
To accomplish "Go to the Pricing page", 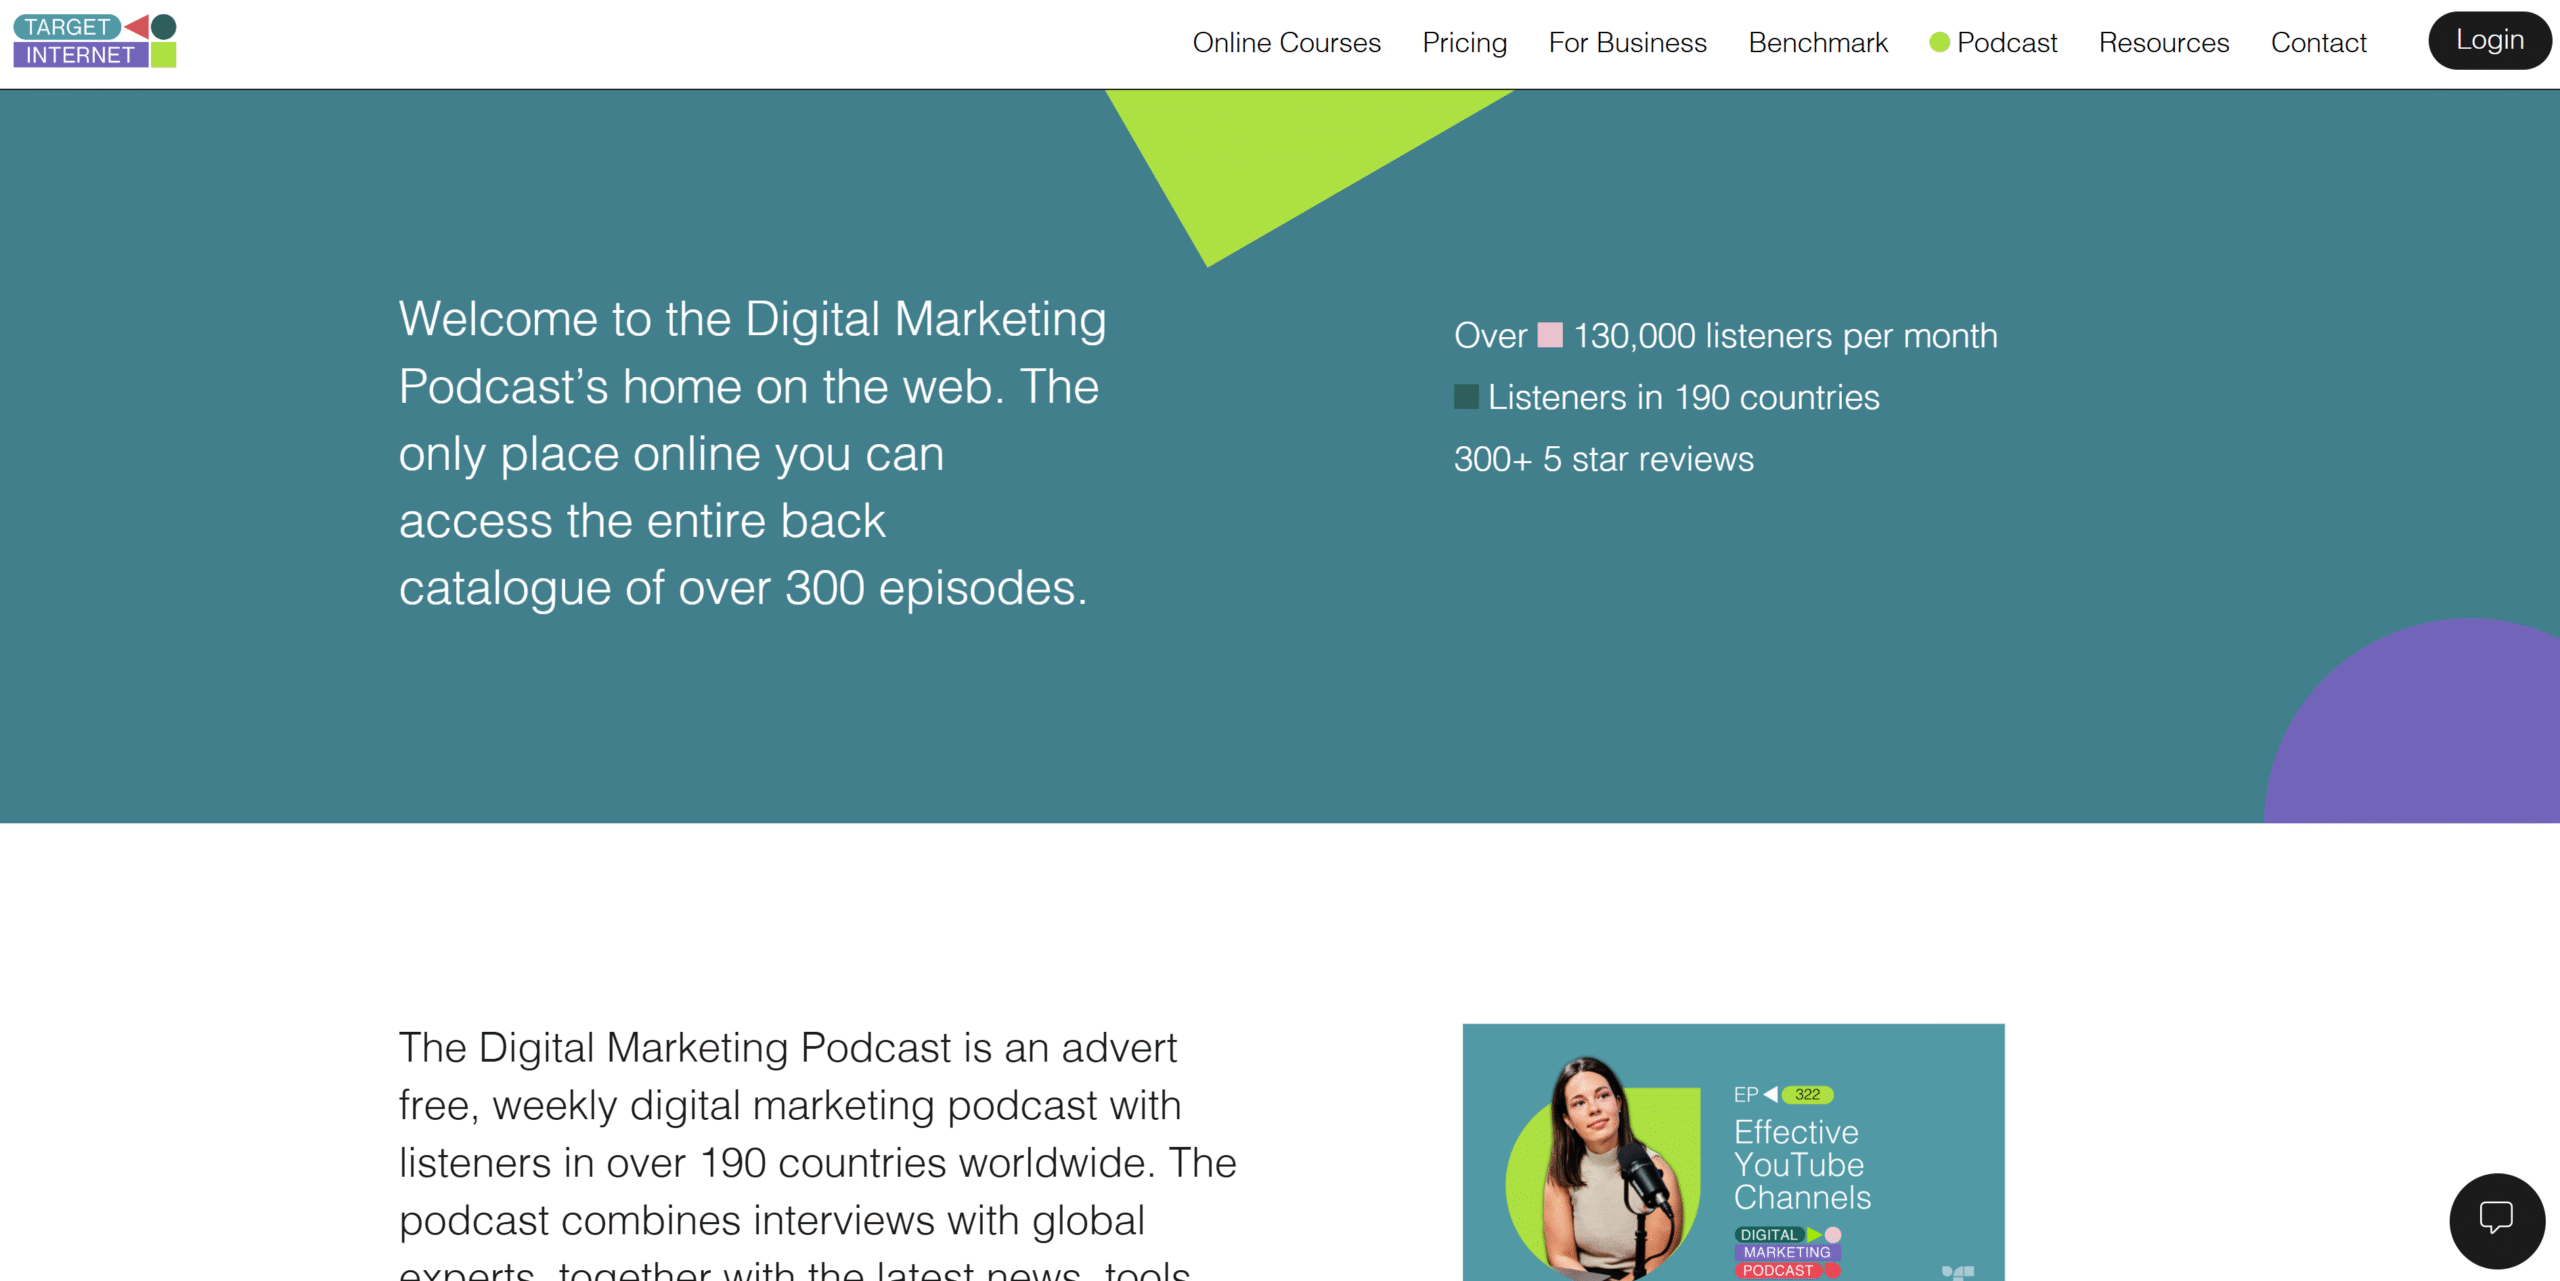I will [x=1464, y=42].
